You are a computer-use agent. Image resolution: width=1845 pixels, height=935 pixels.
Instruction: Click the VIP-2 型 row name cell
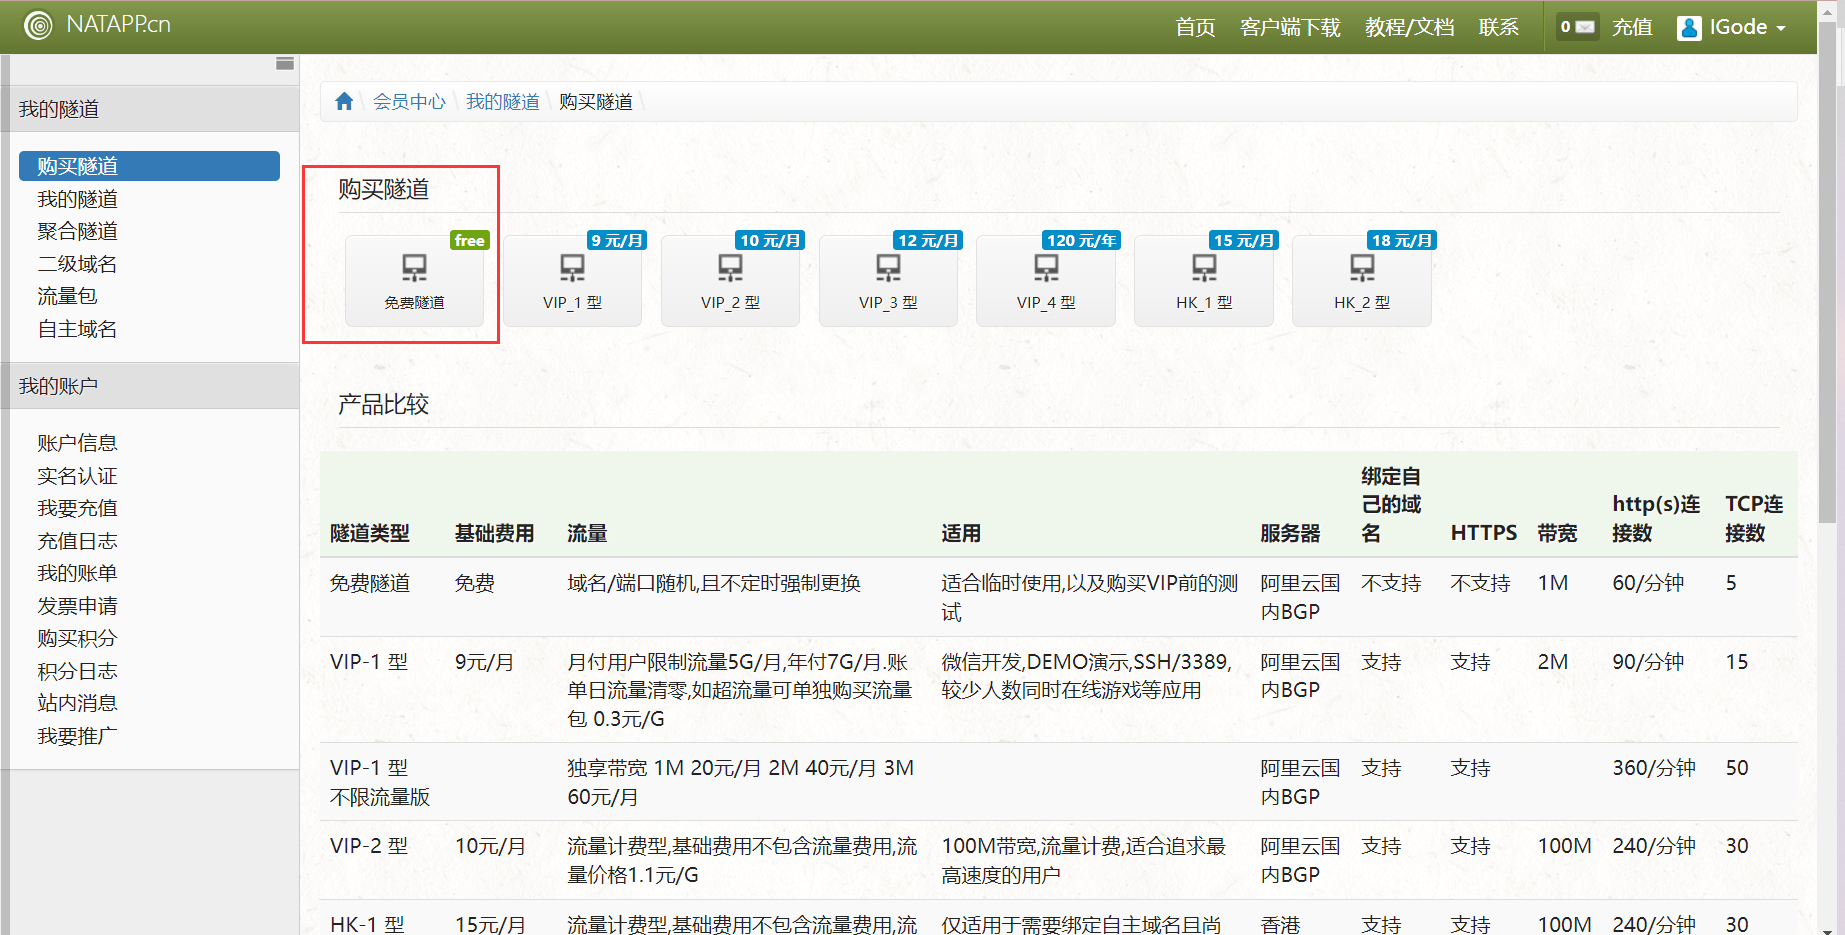(369, 846)
